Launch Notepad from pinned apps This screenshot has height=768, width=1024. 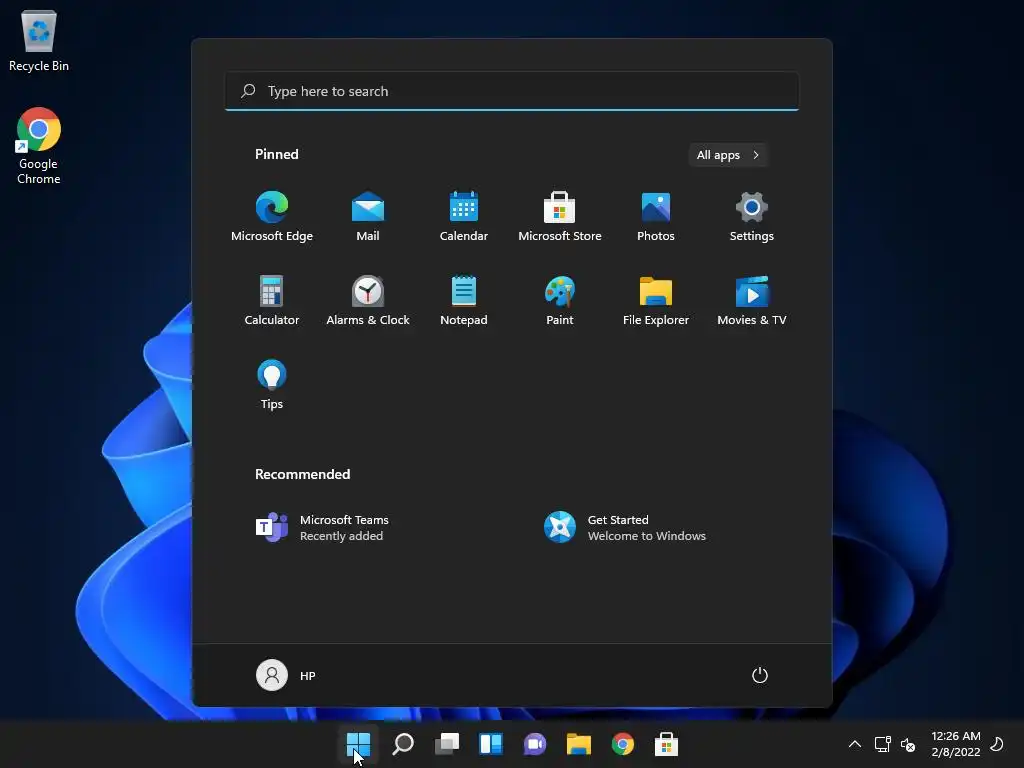click(464, 300)
